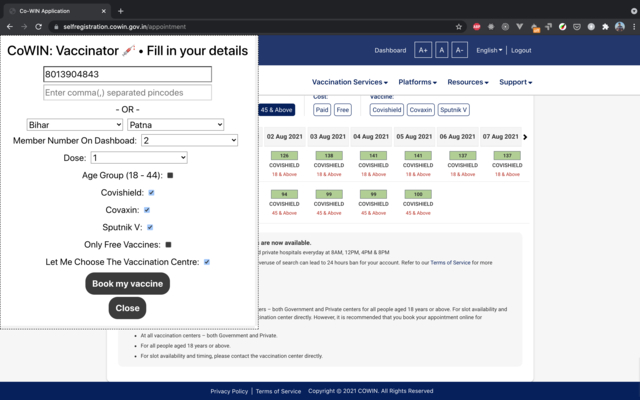Screen dimensions: 640x400
Task: Click the comma separated pincodes field
Action: coord(127,93)
